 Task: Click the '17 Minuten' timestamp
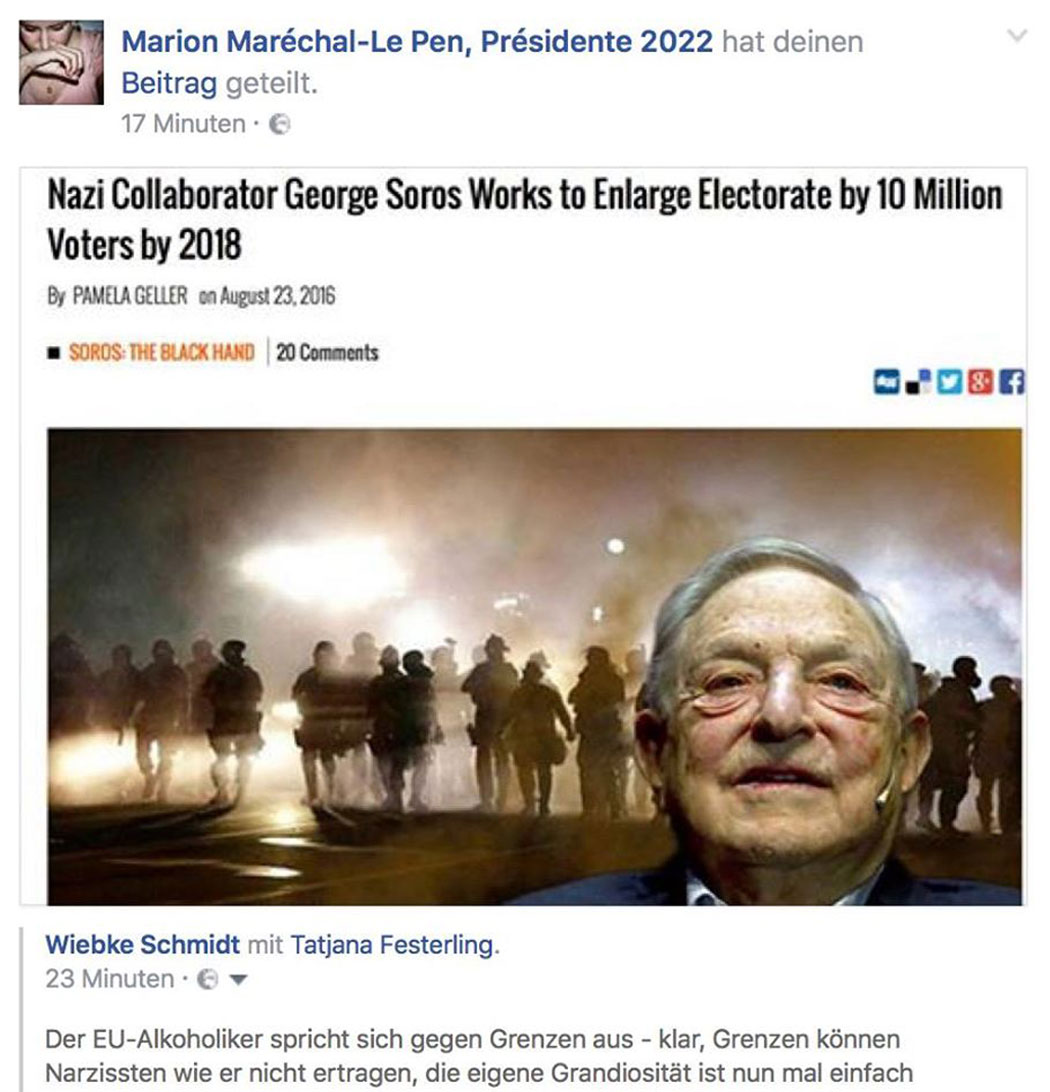click(x=184, y=124)
